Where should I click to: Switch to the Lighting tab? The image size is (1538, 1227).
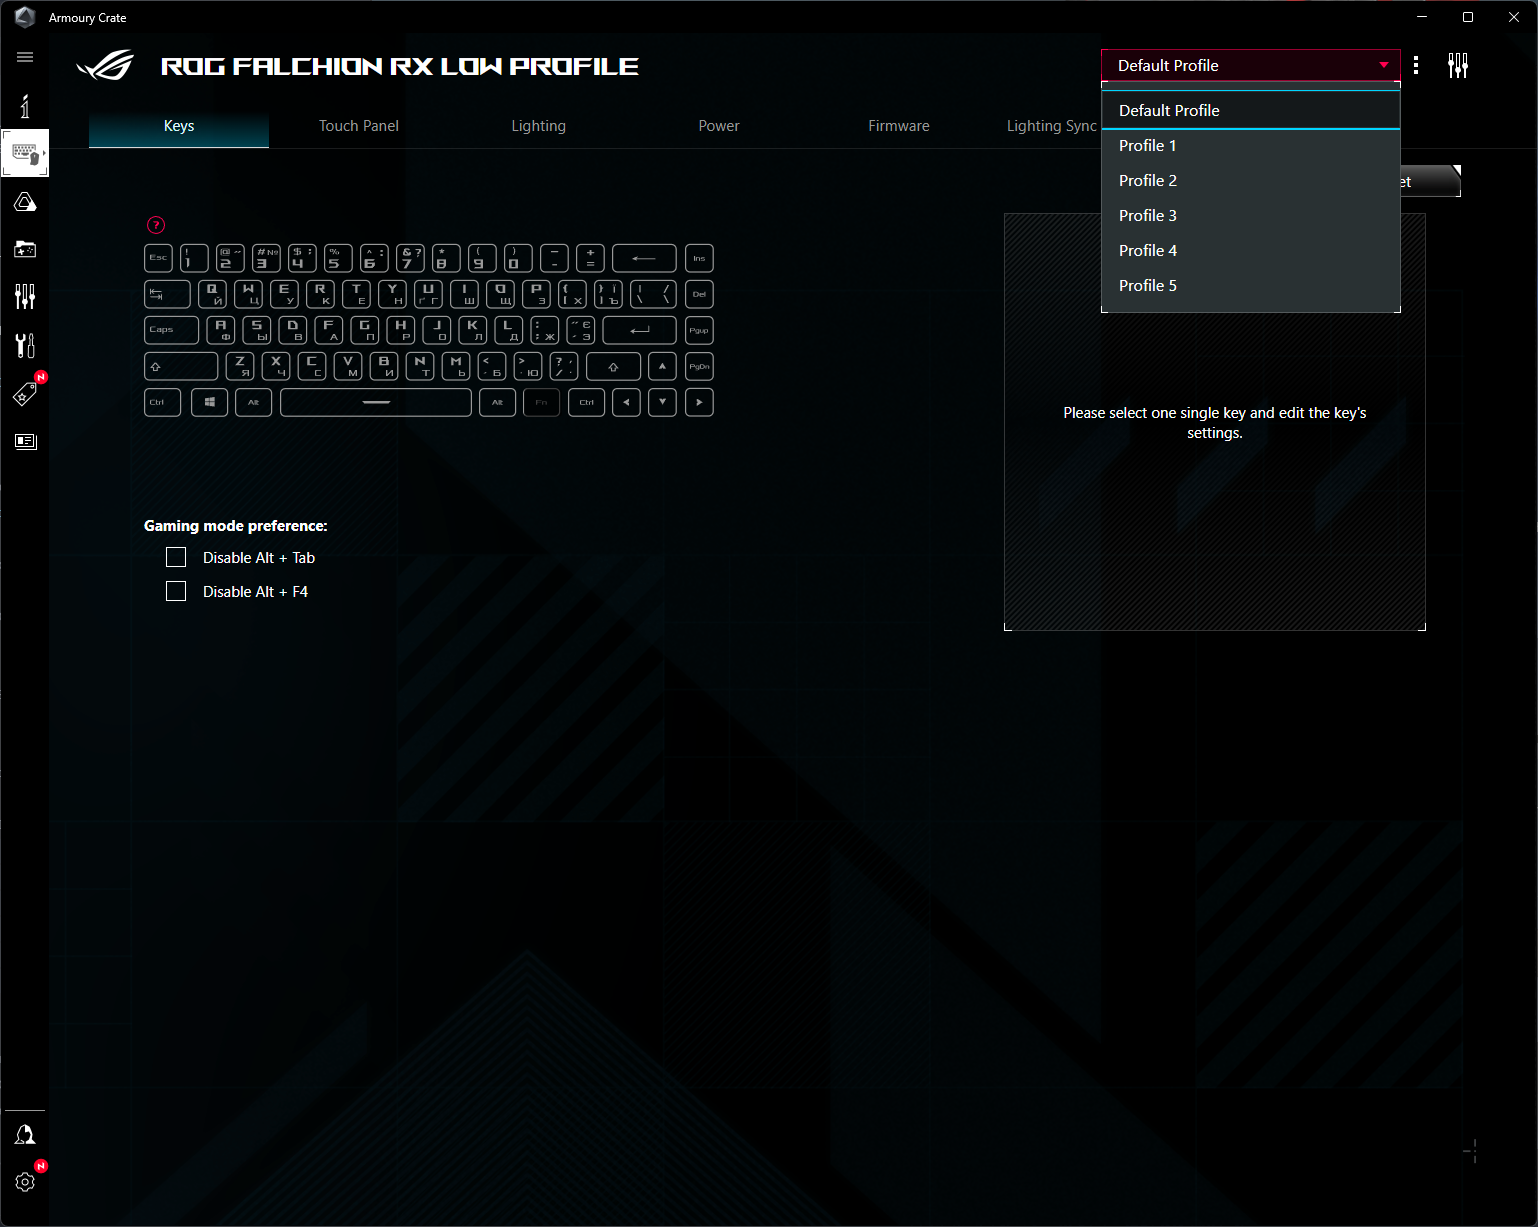tap(539, 126)
